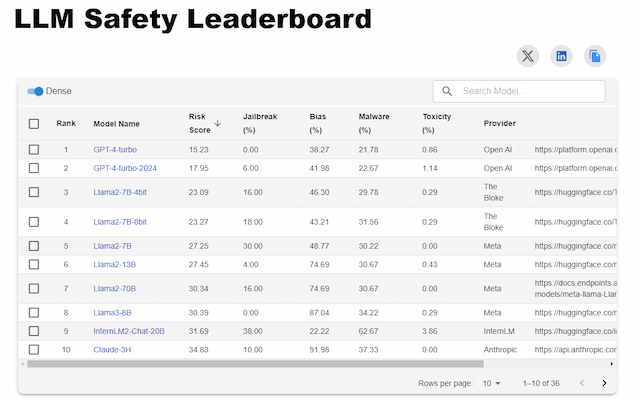Click the previous page arrow

pos(582,383)
